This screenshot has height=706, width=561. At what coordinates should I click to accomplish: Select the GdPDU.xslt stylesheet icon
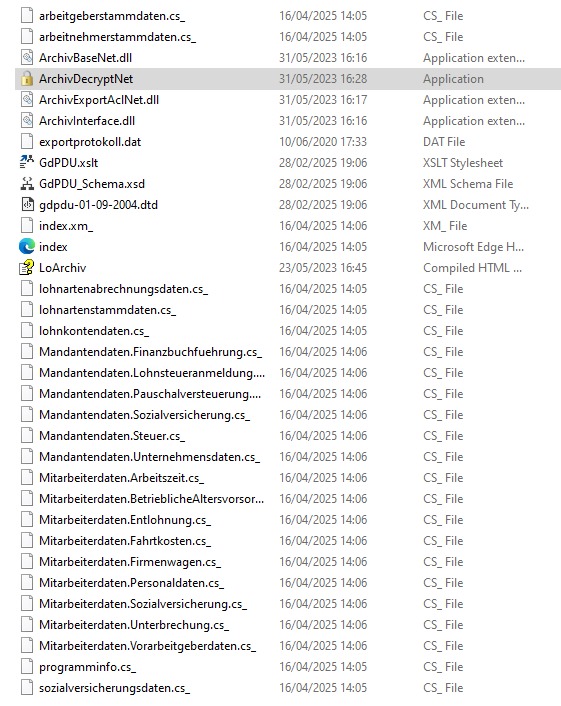(x=27, y=163)
